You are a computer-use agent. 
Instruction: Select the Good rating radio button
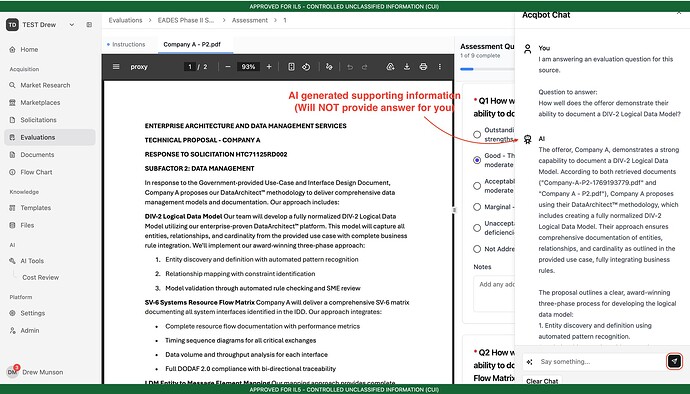click(x=477, y=160)
